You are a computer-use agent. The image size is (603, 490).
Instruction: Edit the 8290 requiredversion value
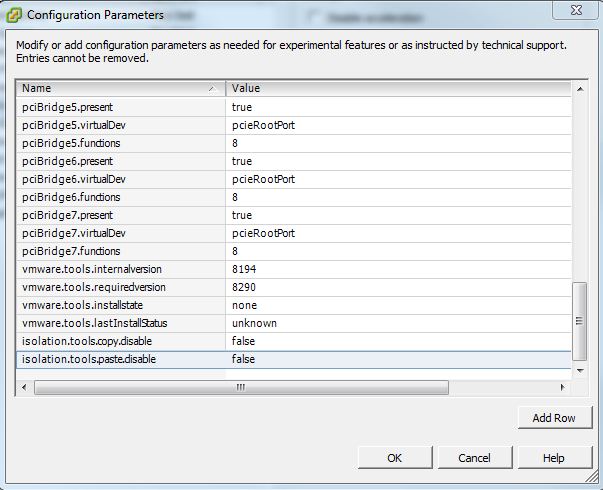398,287
